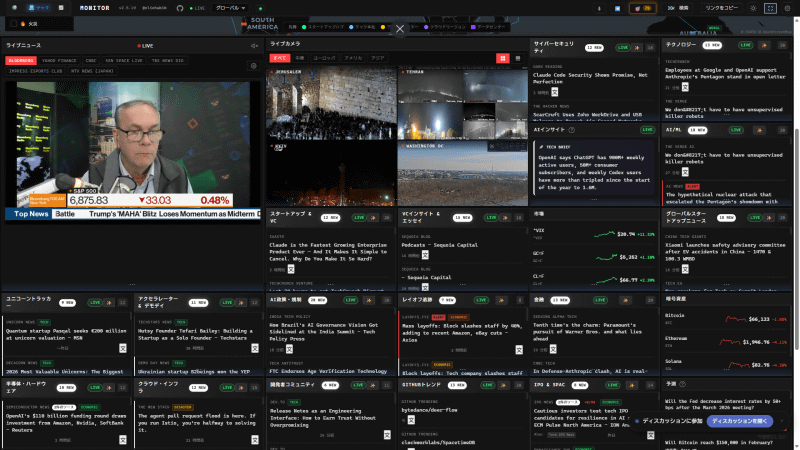The image size is (800, 450).
Task: Close the map legend with X
Action: pyautogui.click(x=399, y=29)
